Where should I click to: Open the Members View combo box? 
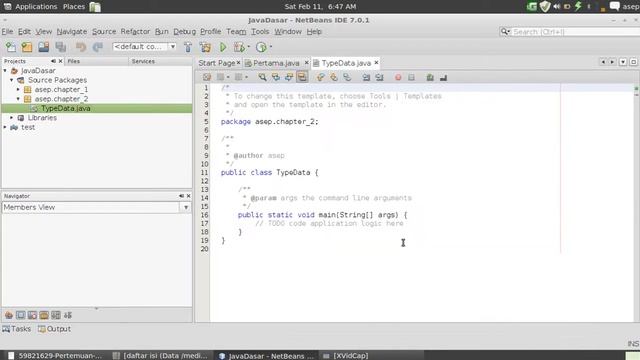tap(96, 207)
